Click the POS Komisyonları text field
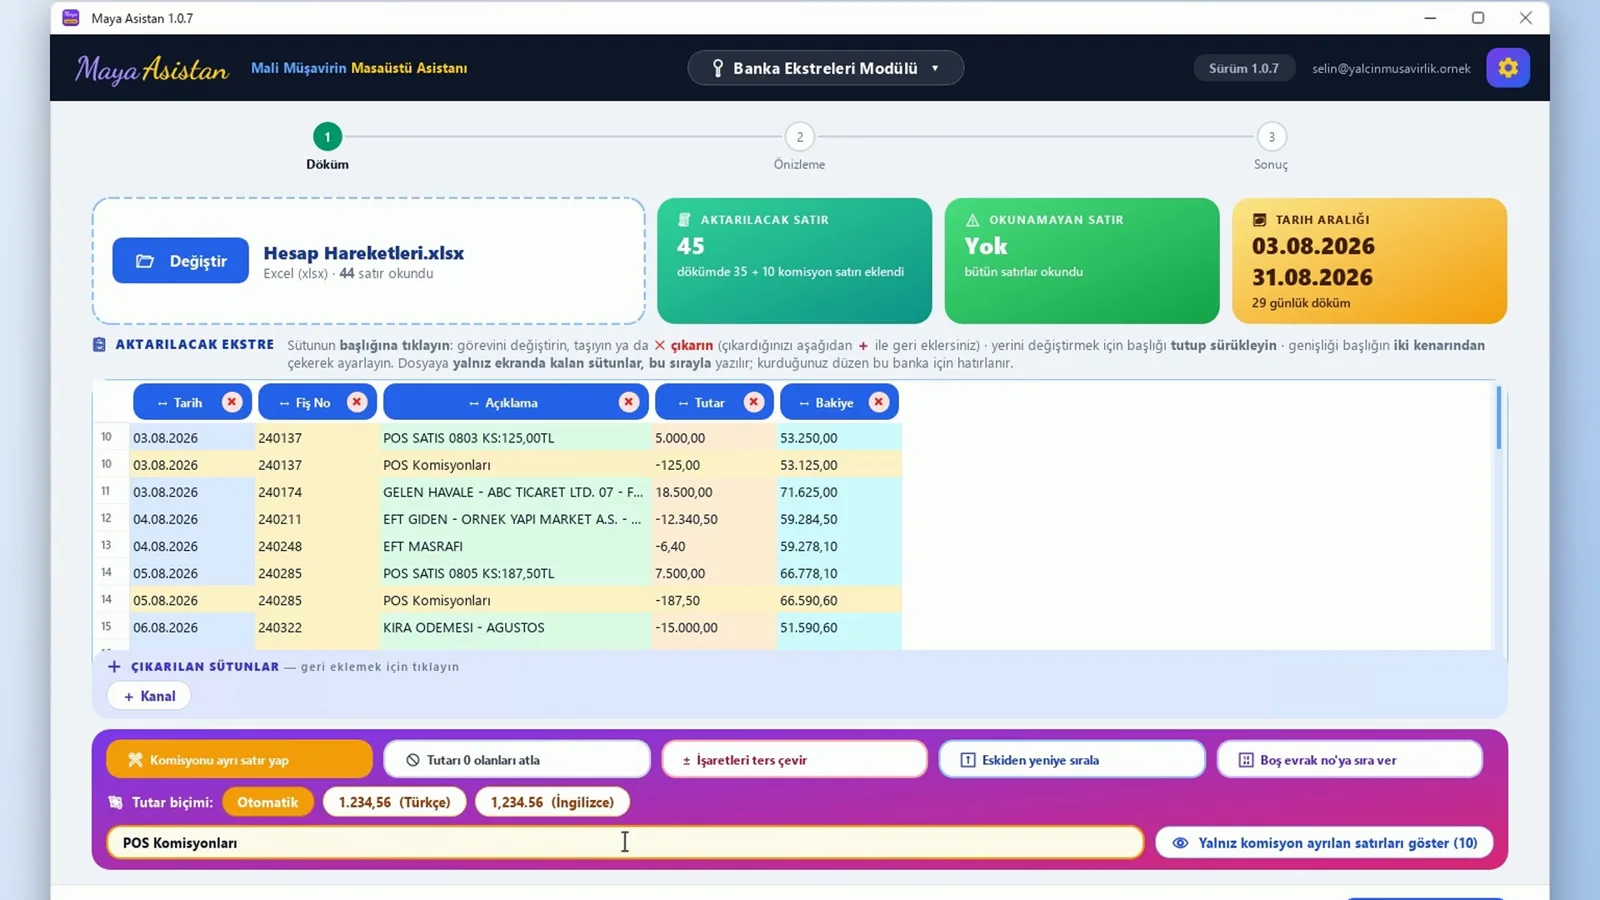The width and height of the screenshot is (1600, 900). pyautogui.click(x=625, y=843)
